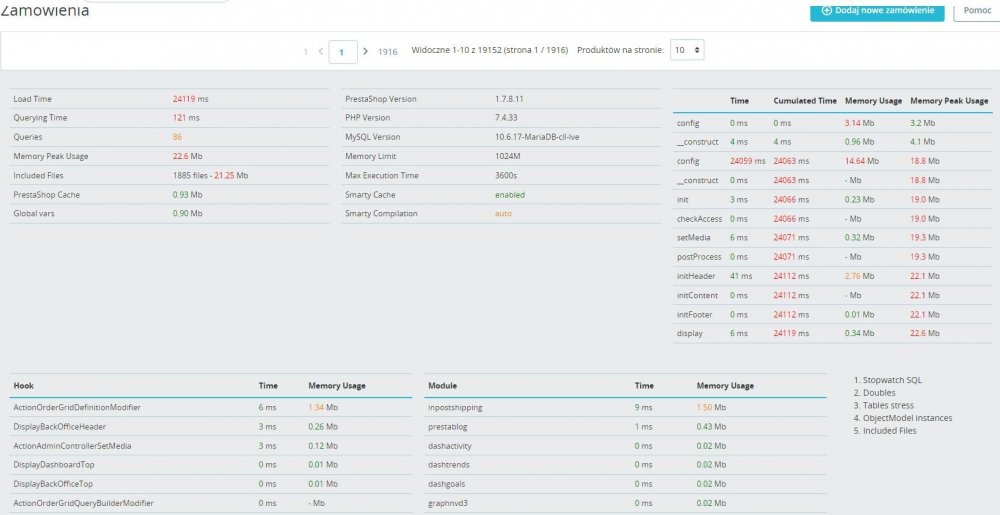
Task: Click the Hook column header
Action: click(x=23, y=385)
